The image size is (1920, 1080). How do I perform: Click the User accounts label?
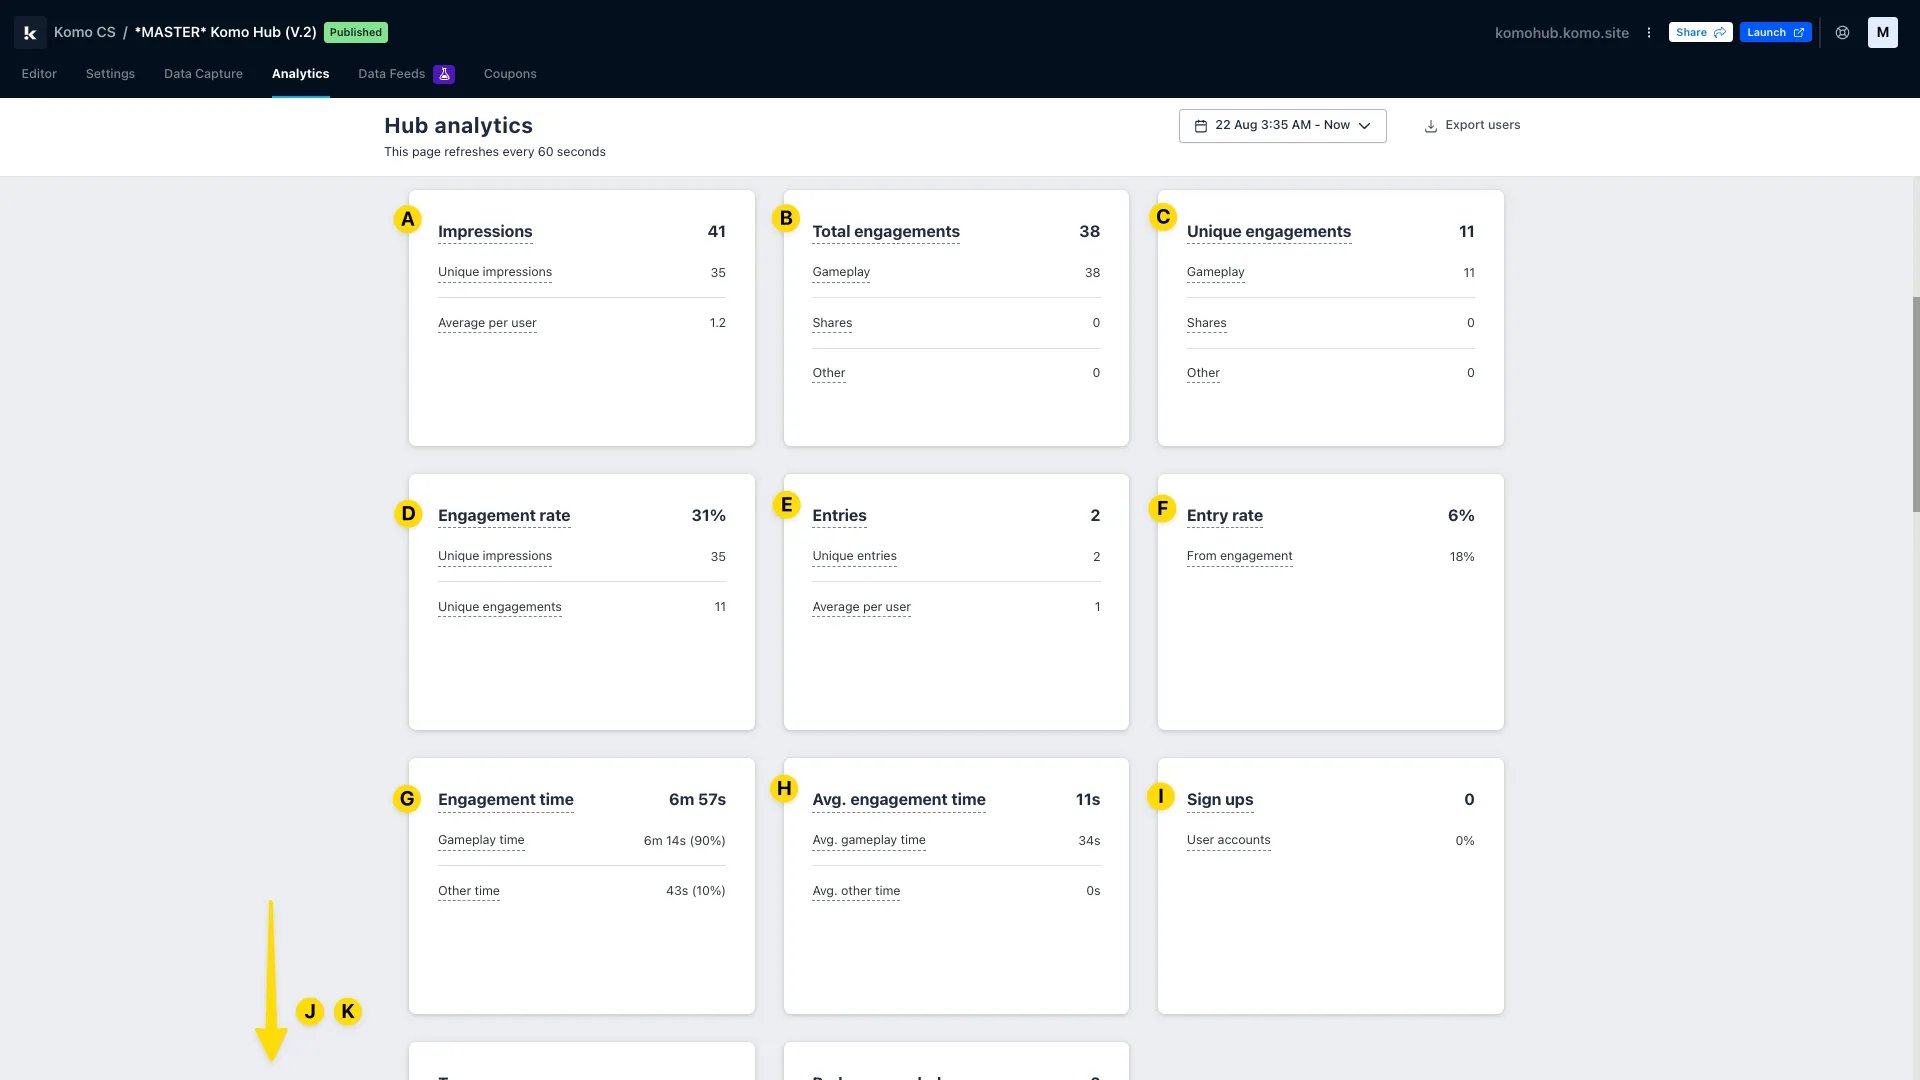(1229, 840)
